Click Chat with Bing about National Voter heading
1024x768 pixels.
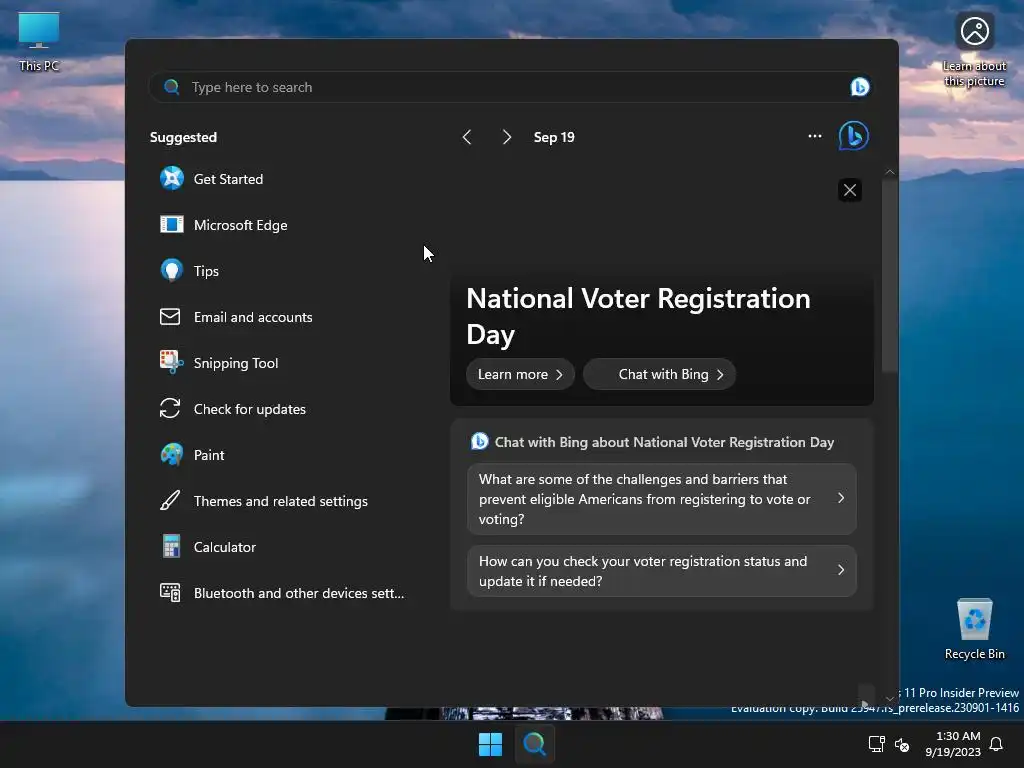tap(664, 442)
